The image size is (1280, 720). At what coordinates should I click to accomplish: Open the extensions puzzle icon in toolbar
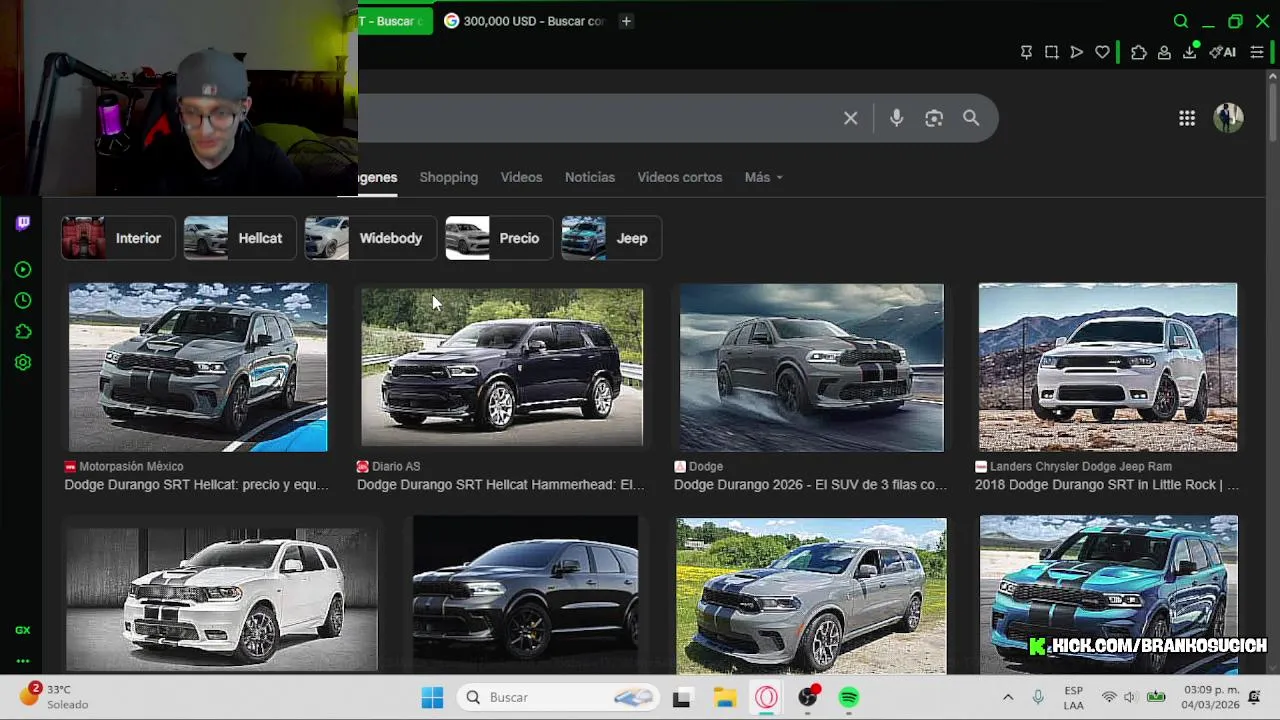pos(1138,52)
